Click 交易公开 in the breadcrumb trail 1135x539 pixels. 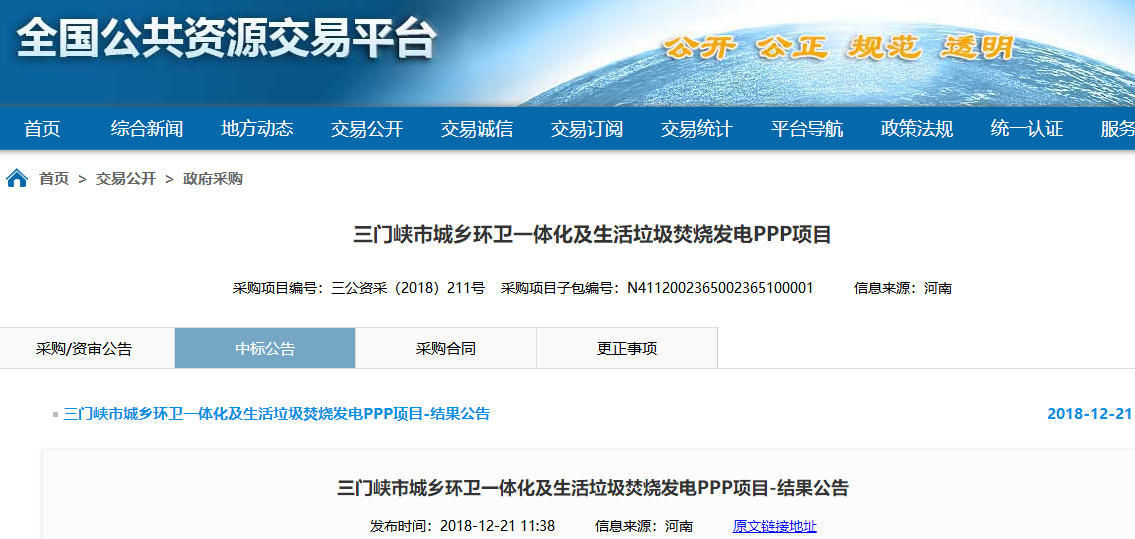(x=126, y=179)
